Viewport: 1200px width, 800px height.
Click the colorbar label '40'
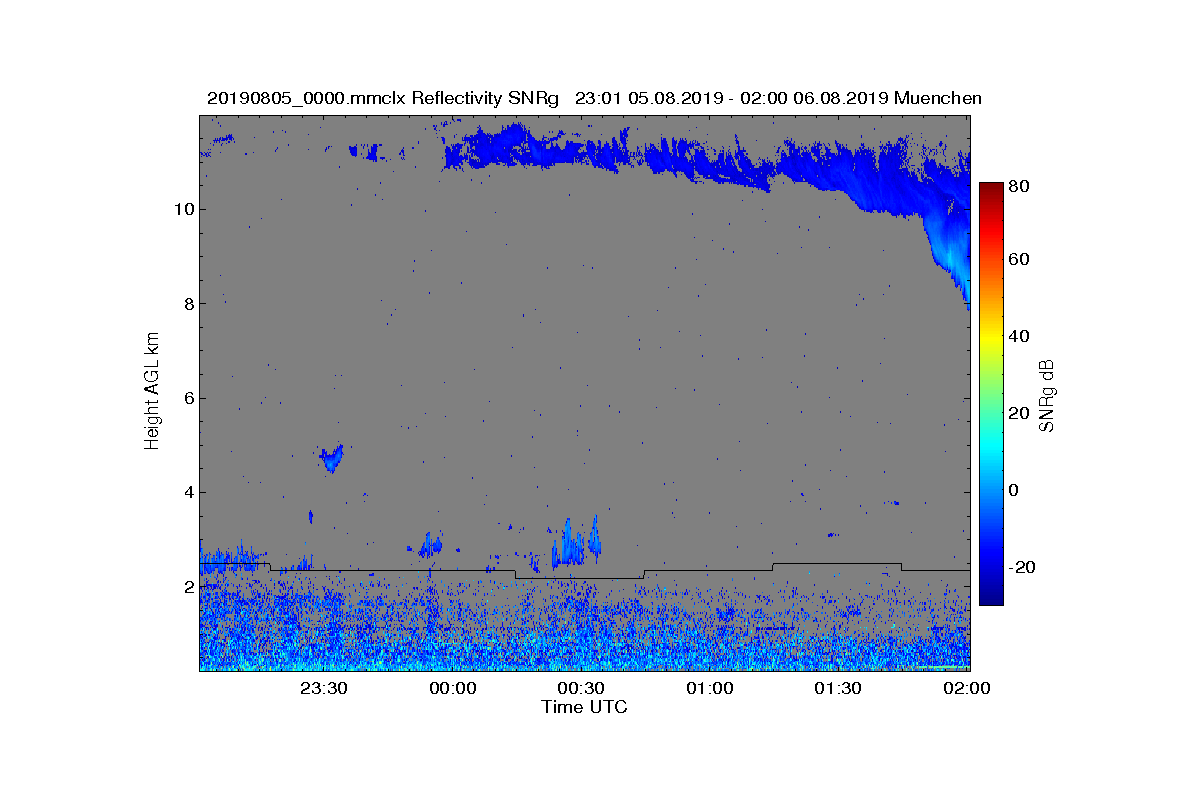point(1020,336)
